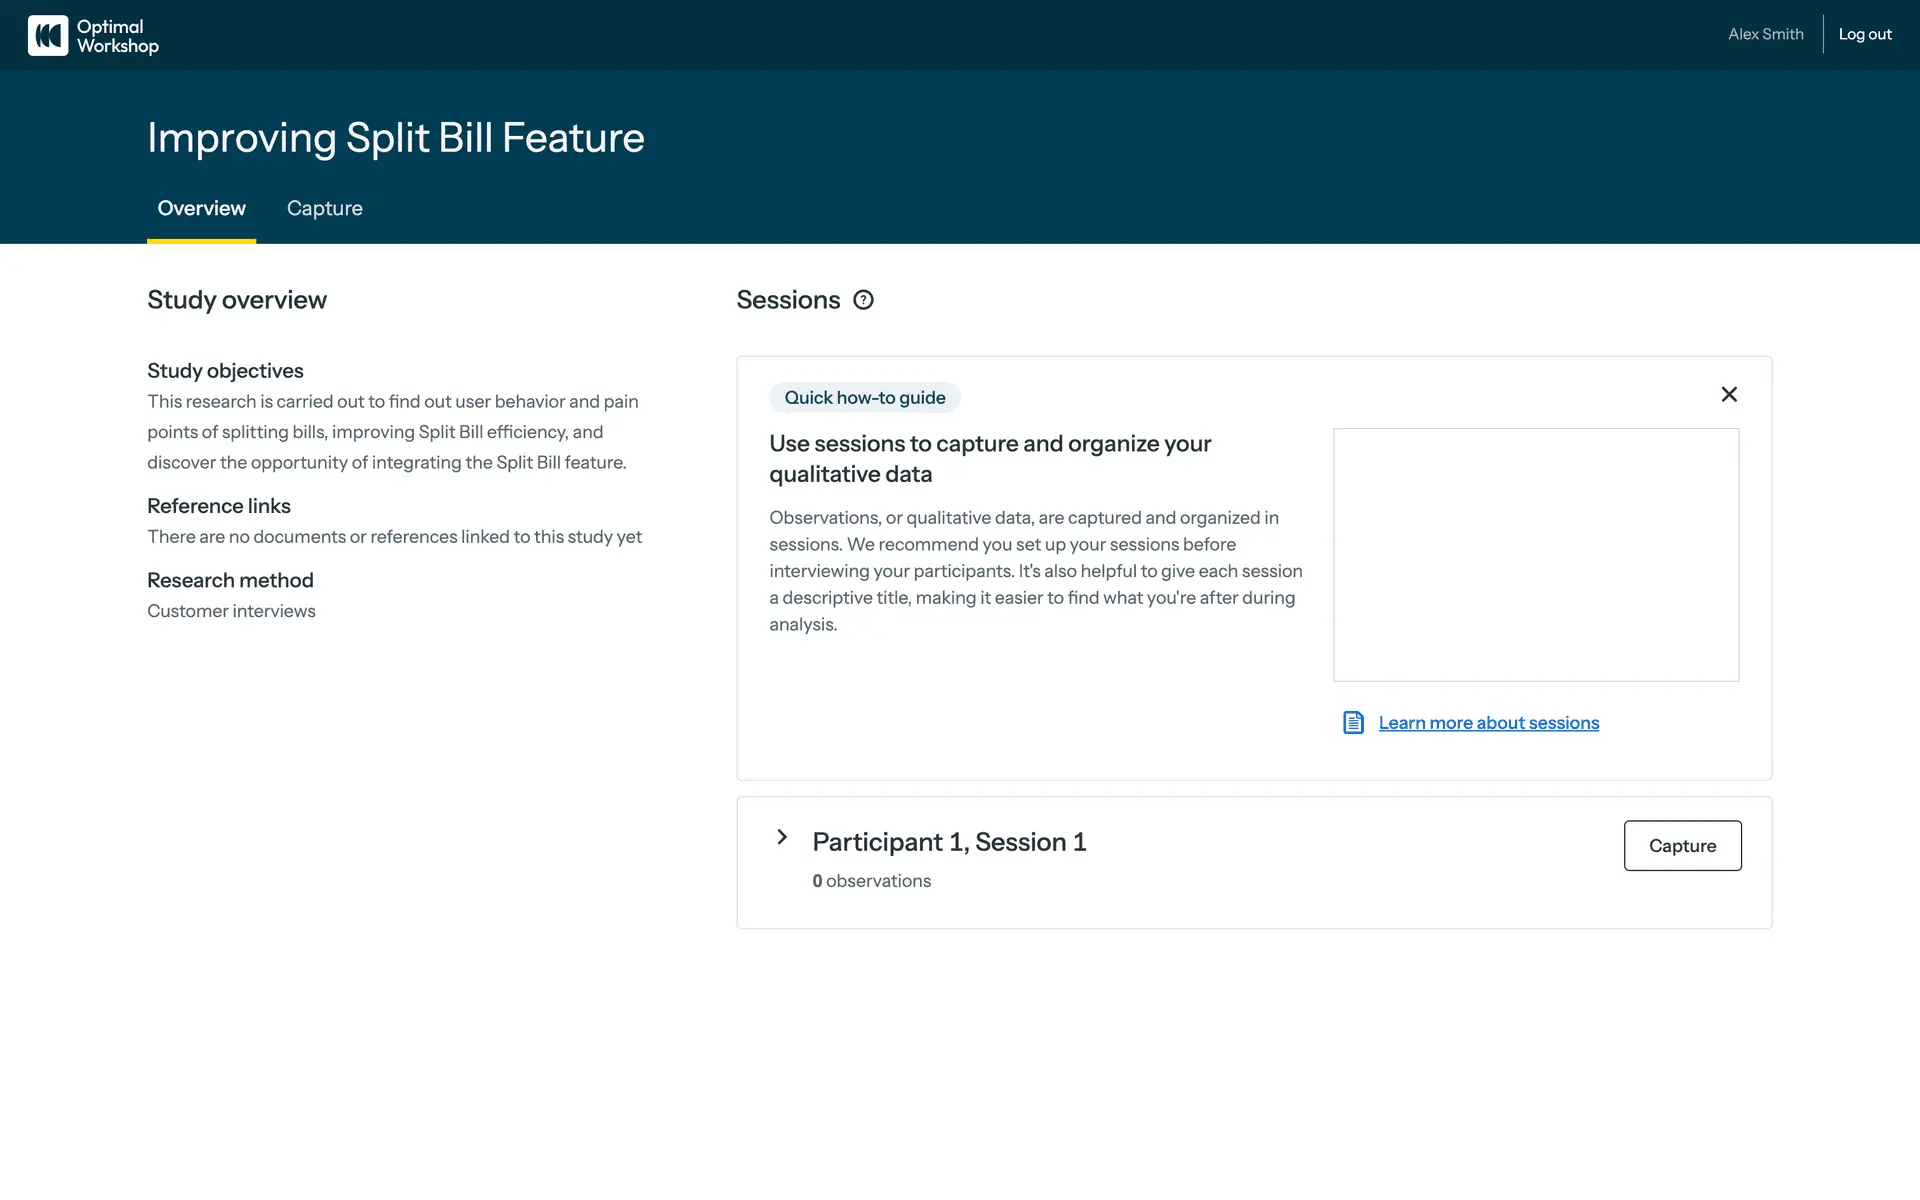Click the Alex Smith user name

click(x=1765, y=35)
